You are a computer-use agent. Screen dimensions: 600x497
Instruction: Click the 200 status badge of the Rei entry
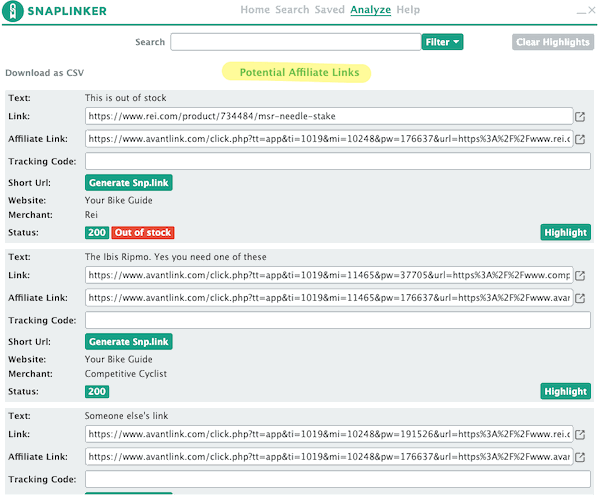coord(97,233)
